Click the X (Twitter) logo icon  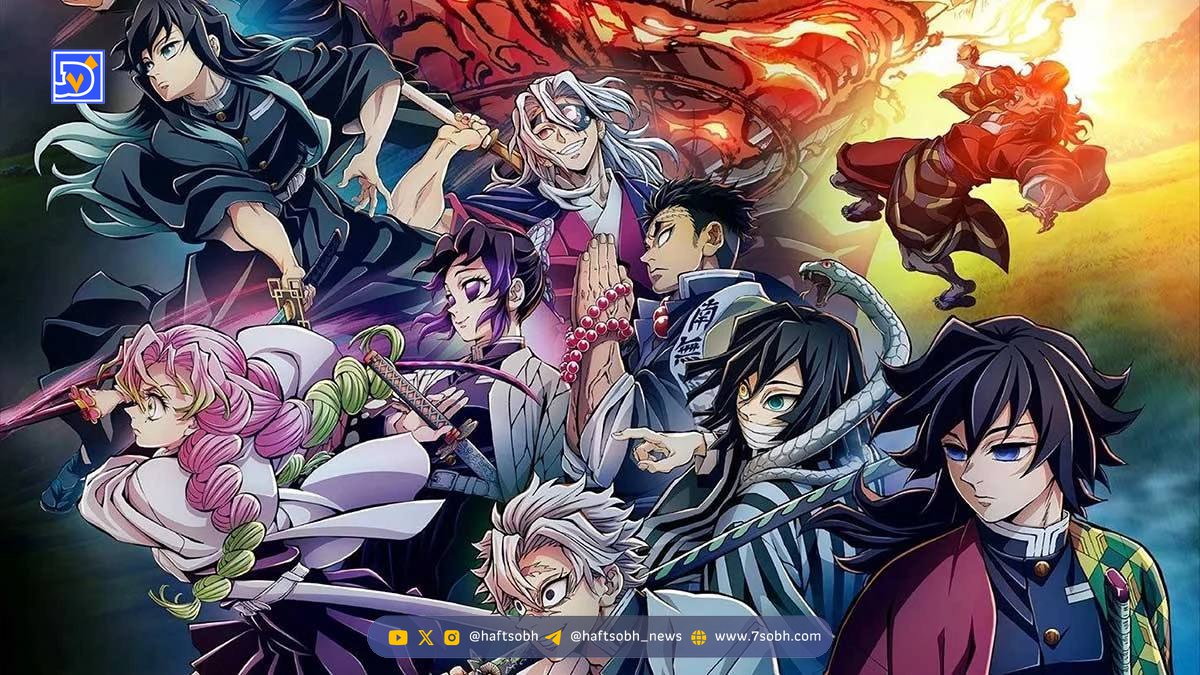[x=425, y=637]
